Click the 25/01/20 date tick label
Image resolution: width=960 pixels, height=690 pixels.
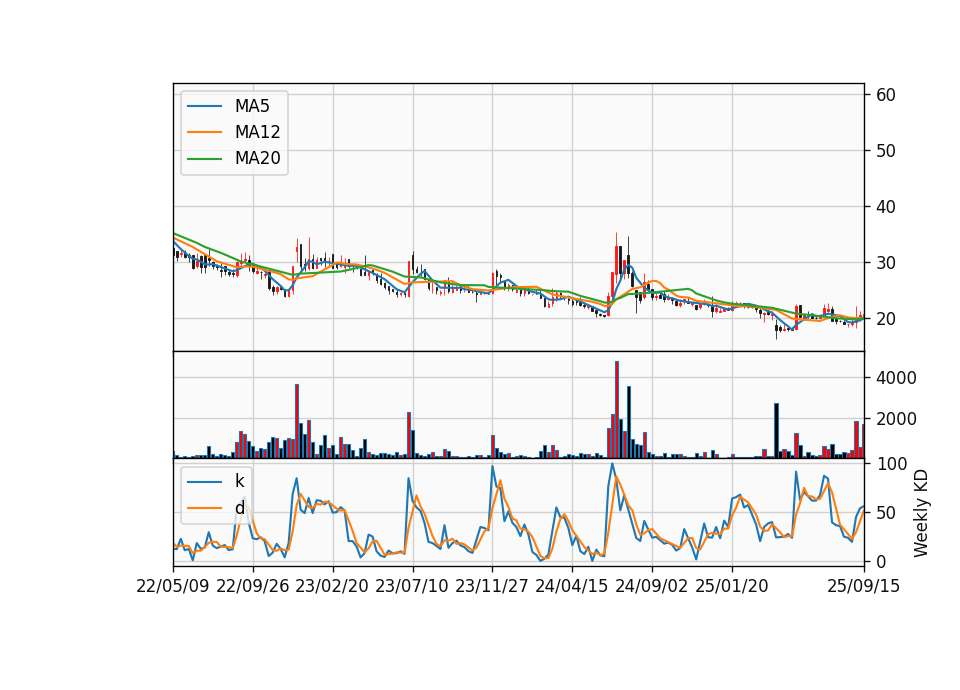click(732, 586)
